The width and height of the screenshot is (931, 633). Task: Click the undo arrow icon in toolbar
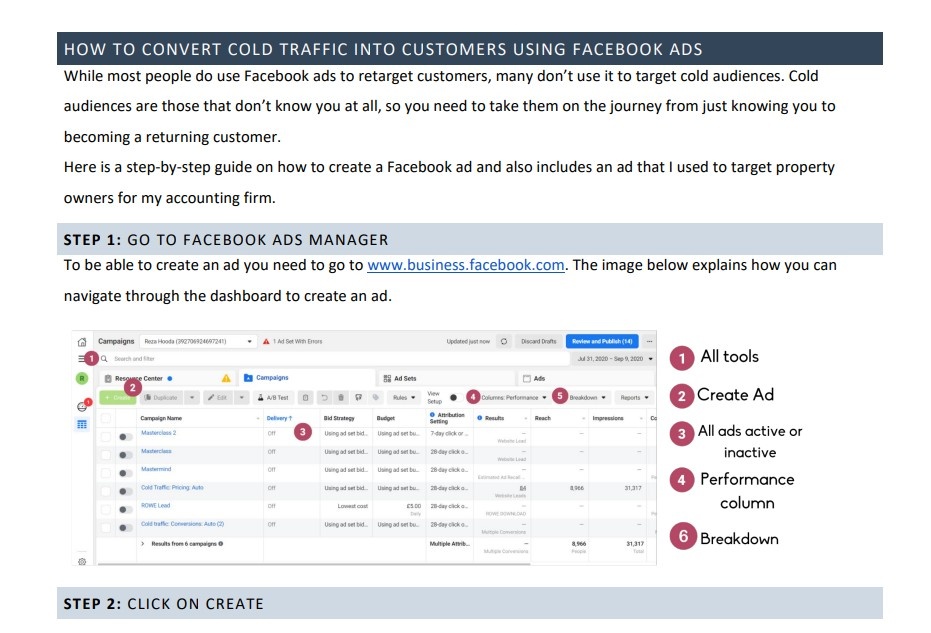pos(324,397)
